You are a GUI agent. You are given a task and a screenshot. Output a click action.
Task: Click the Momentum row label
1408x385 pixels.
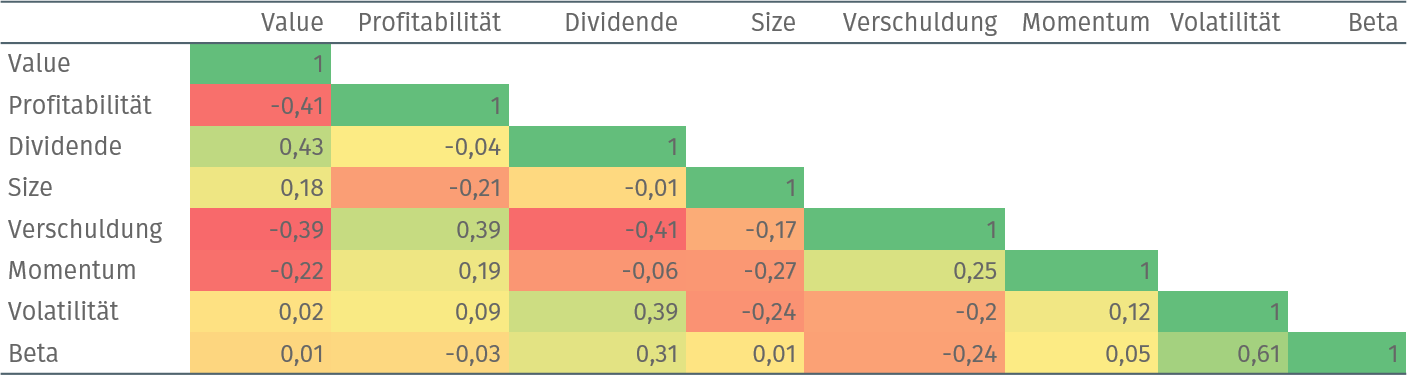[x=72, y=270]
